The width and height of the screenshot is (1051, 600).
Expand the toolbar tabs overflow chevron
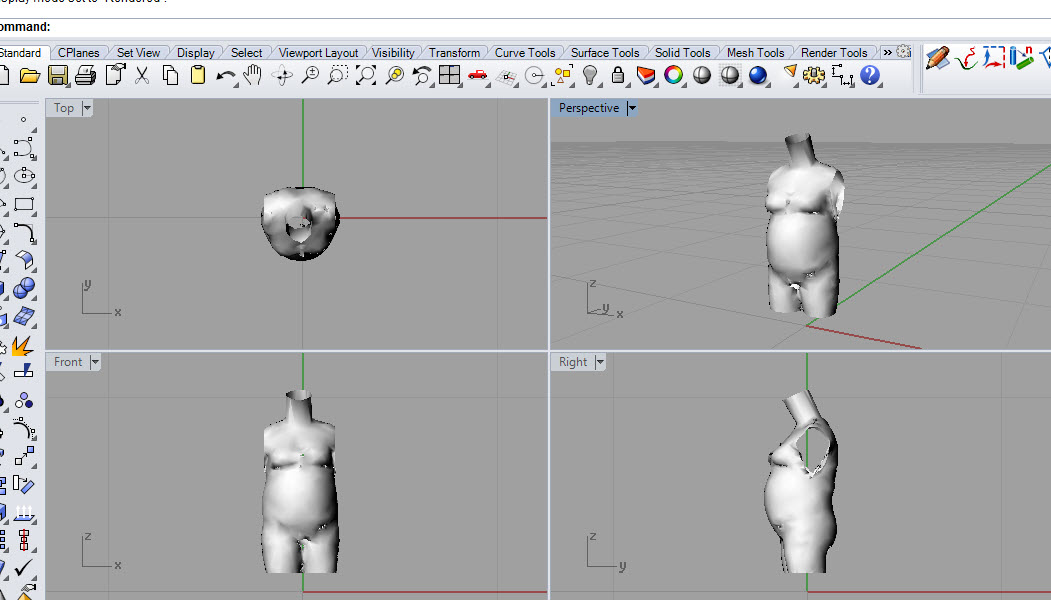887,52
